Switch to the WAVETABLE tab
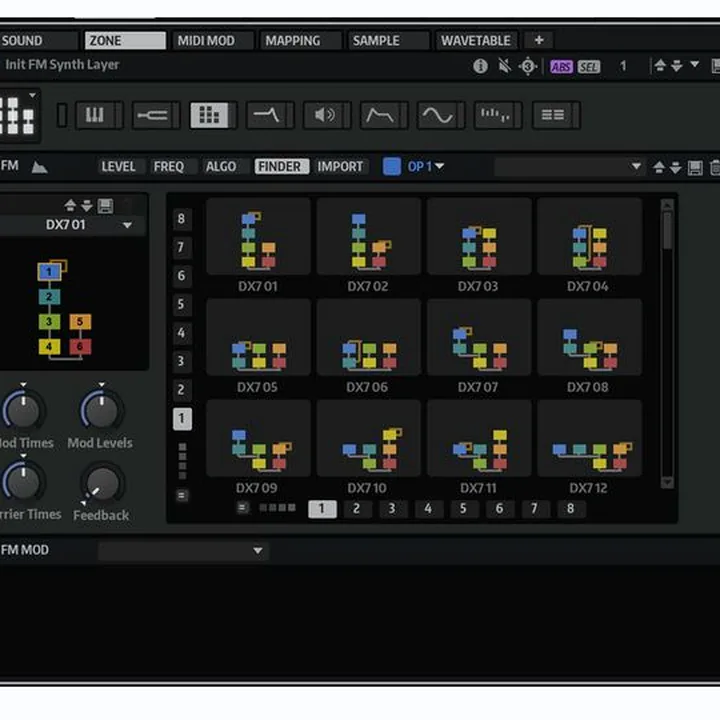 476,40
